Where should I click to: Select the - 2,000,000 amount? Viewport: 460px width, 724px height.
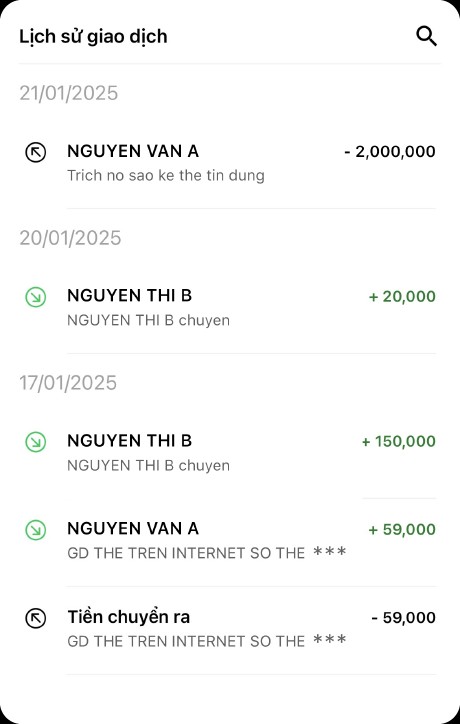pos(390,151)
